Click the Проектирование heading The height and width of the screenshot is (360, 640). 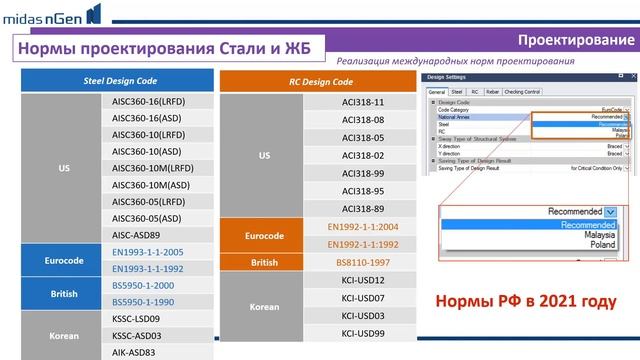pyautogui.click(x=576, y=40)
